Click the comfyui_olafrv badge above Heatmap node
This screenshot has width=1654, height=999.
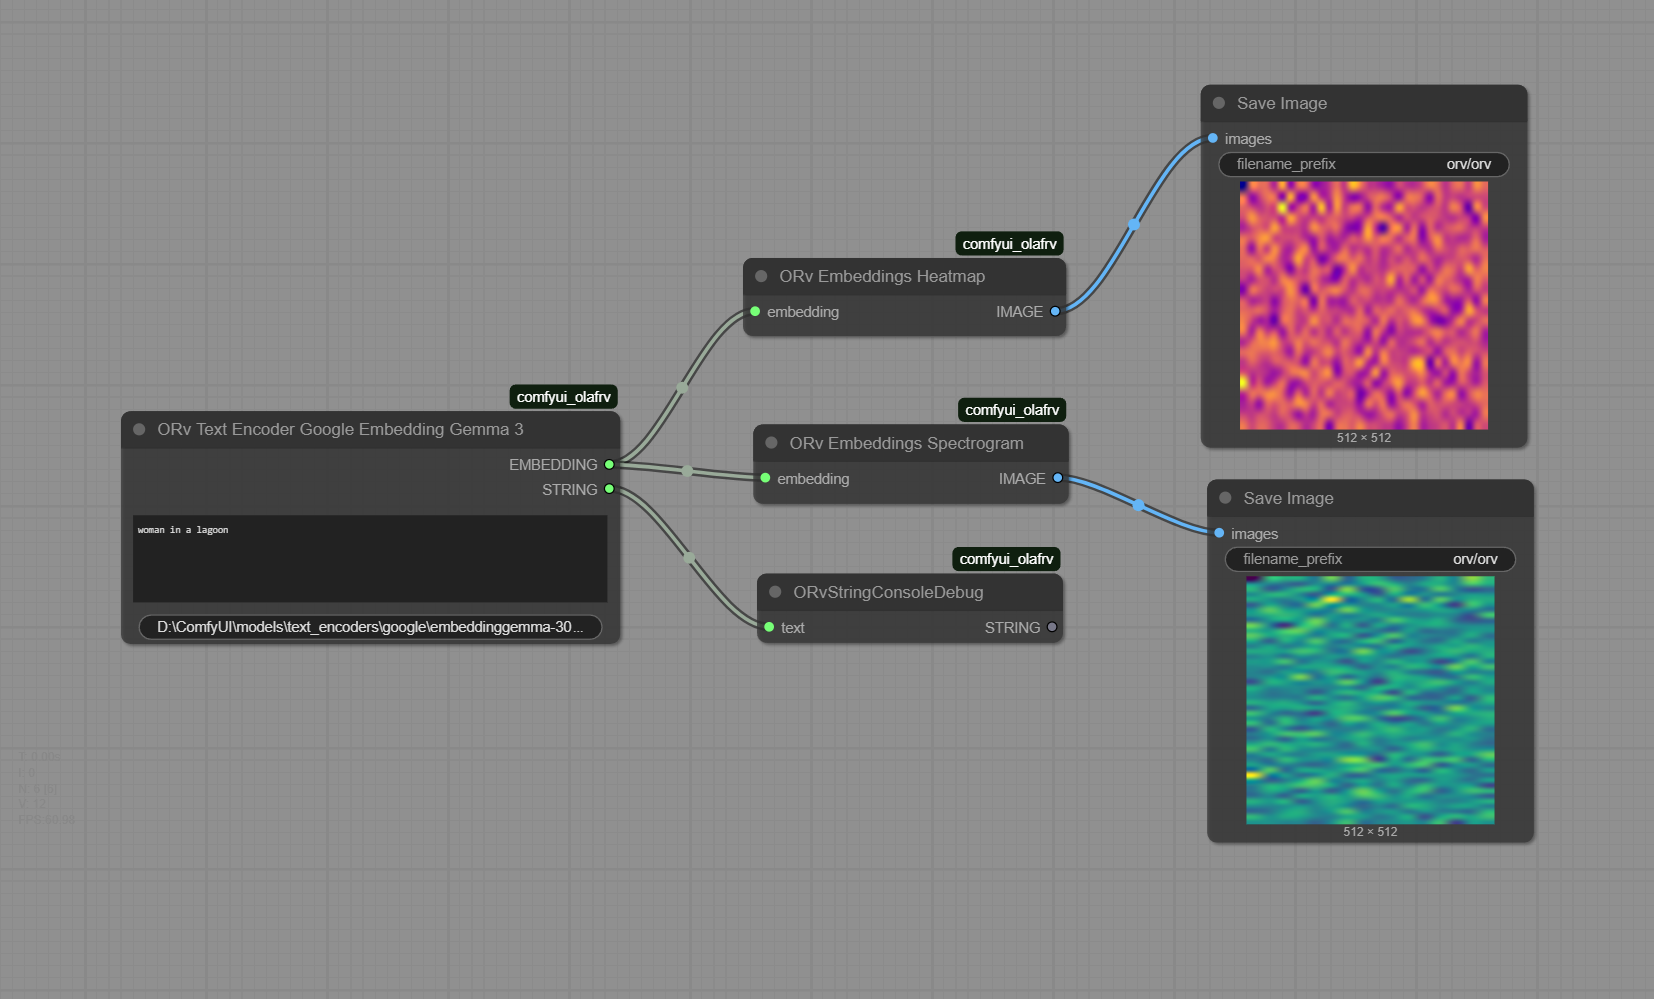coord(1010,244)
